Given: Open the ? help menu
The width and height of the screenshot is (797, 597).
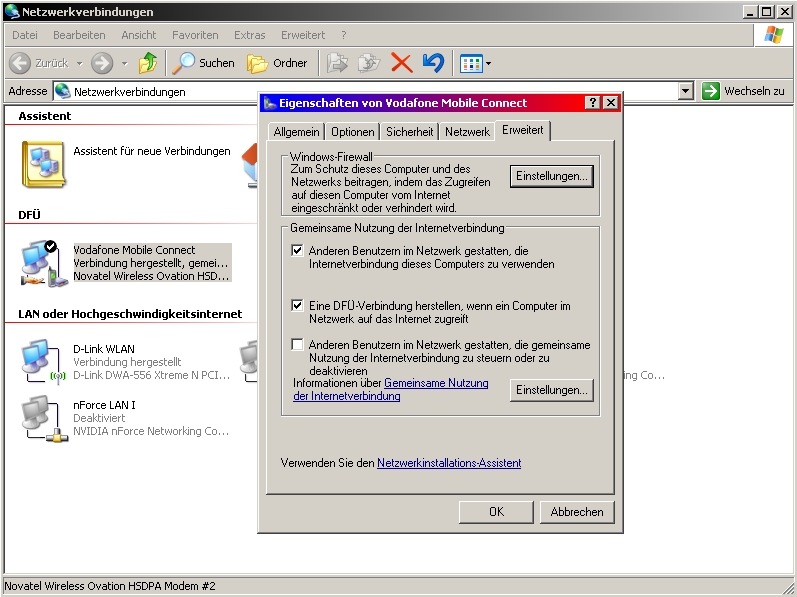Looking at the screenshot, I should coord(344,35).
